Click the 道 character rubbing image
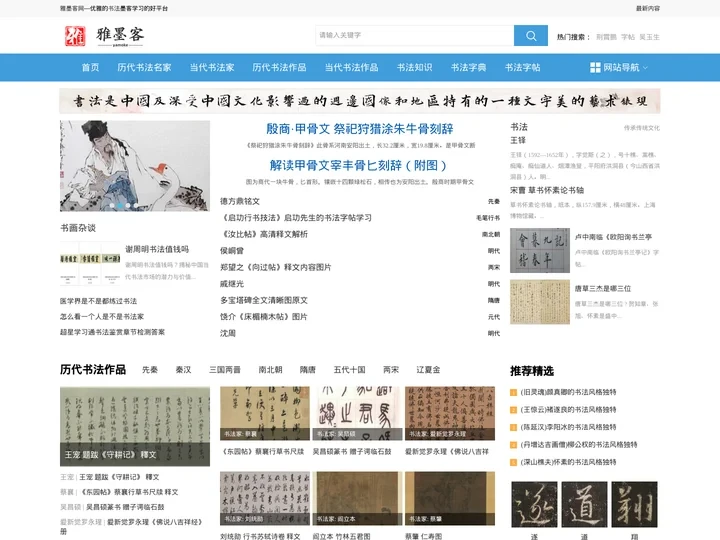Image resolution: width=720 pixels, height=540 pixels. point(584,504)
